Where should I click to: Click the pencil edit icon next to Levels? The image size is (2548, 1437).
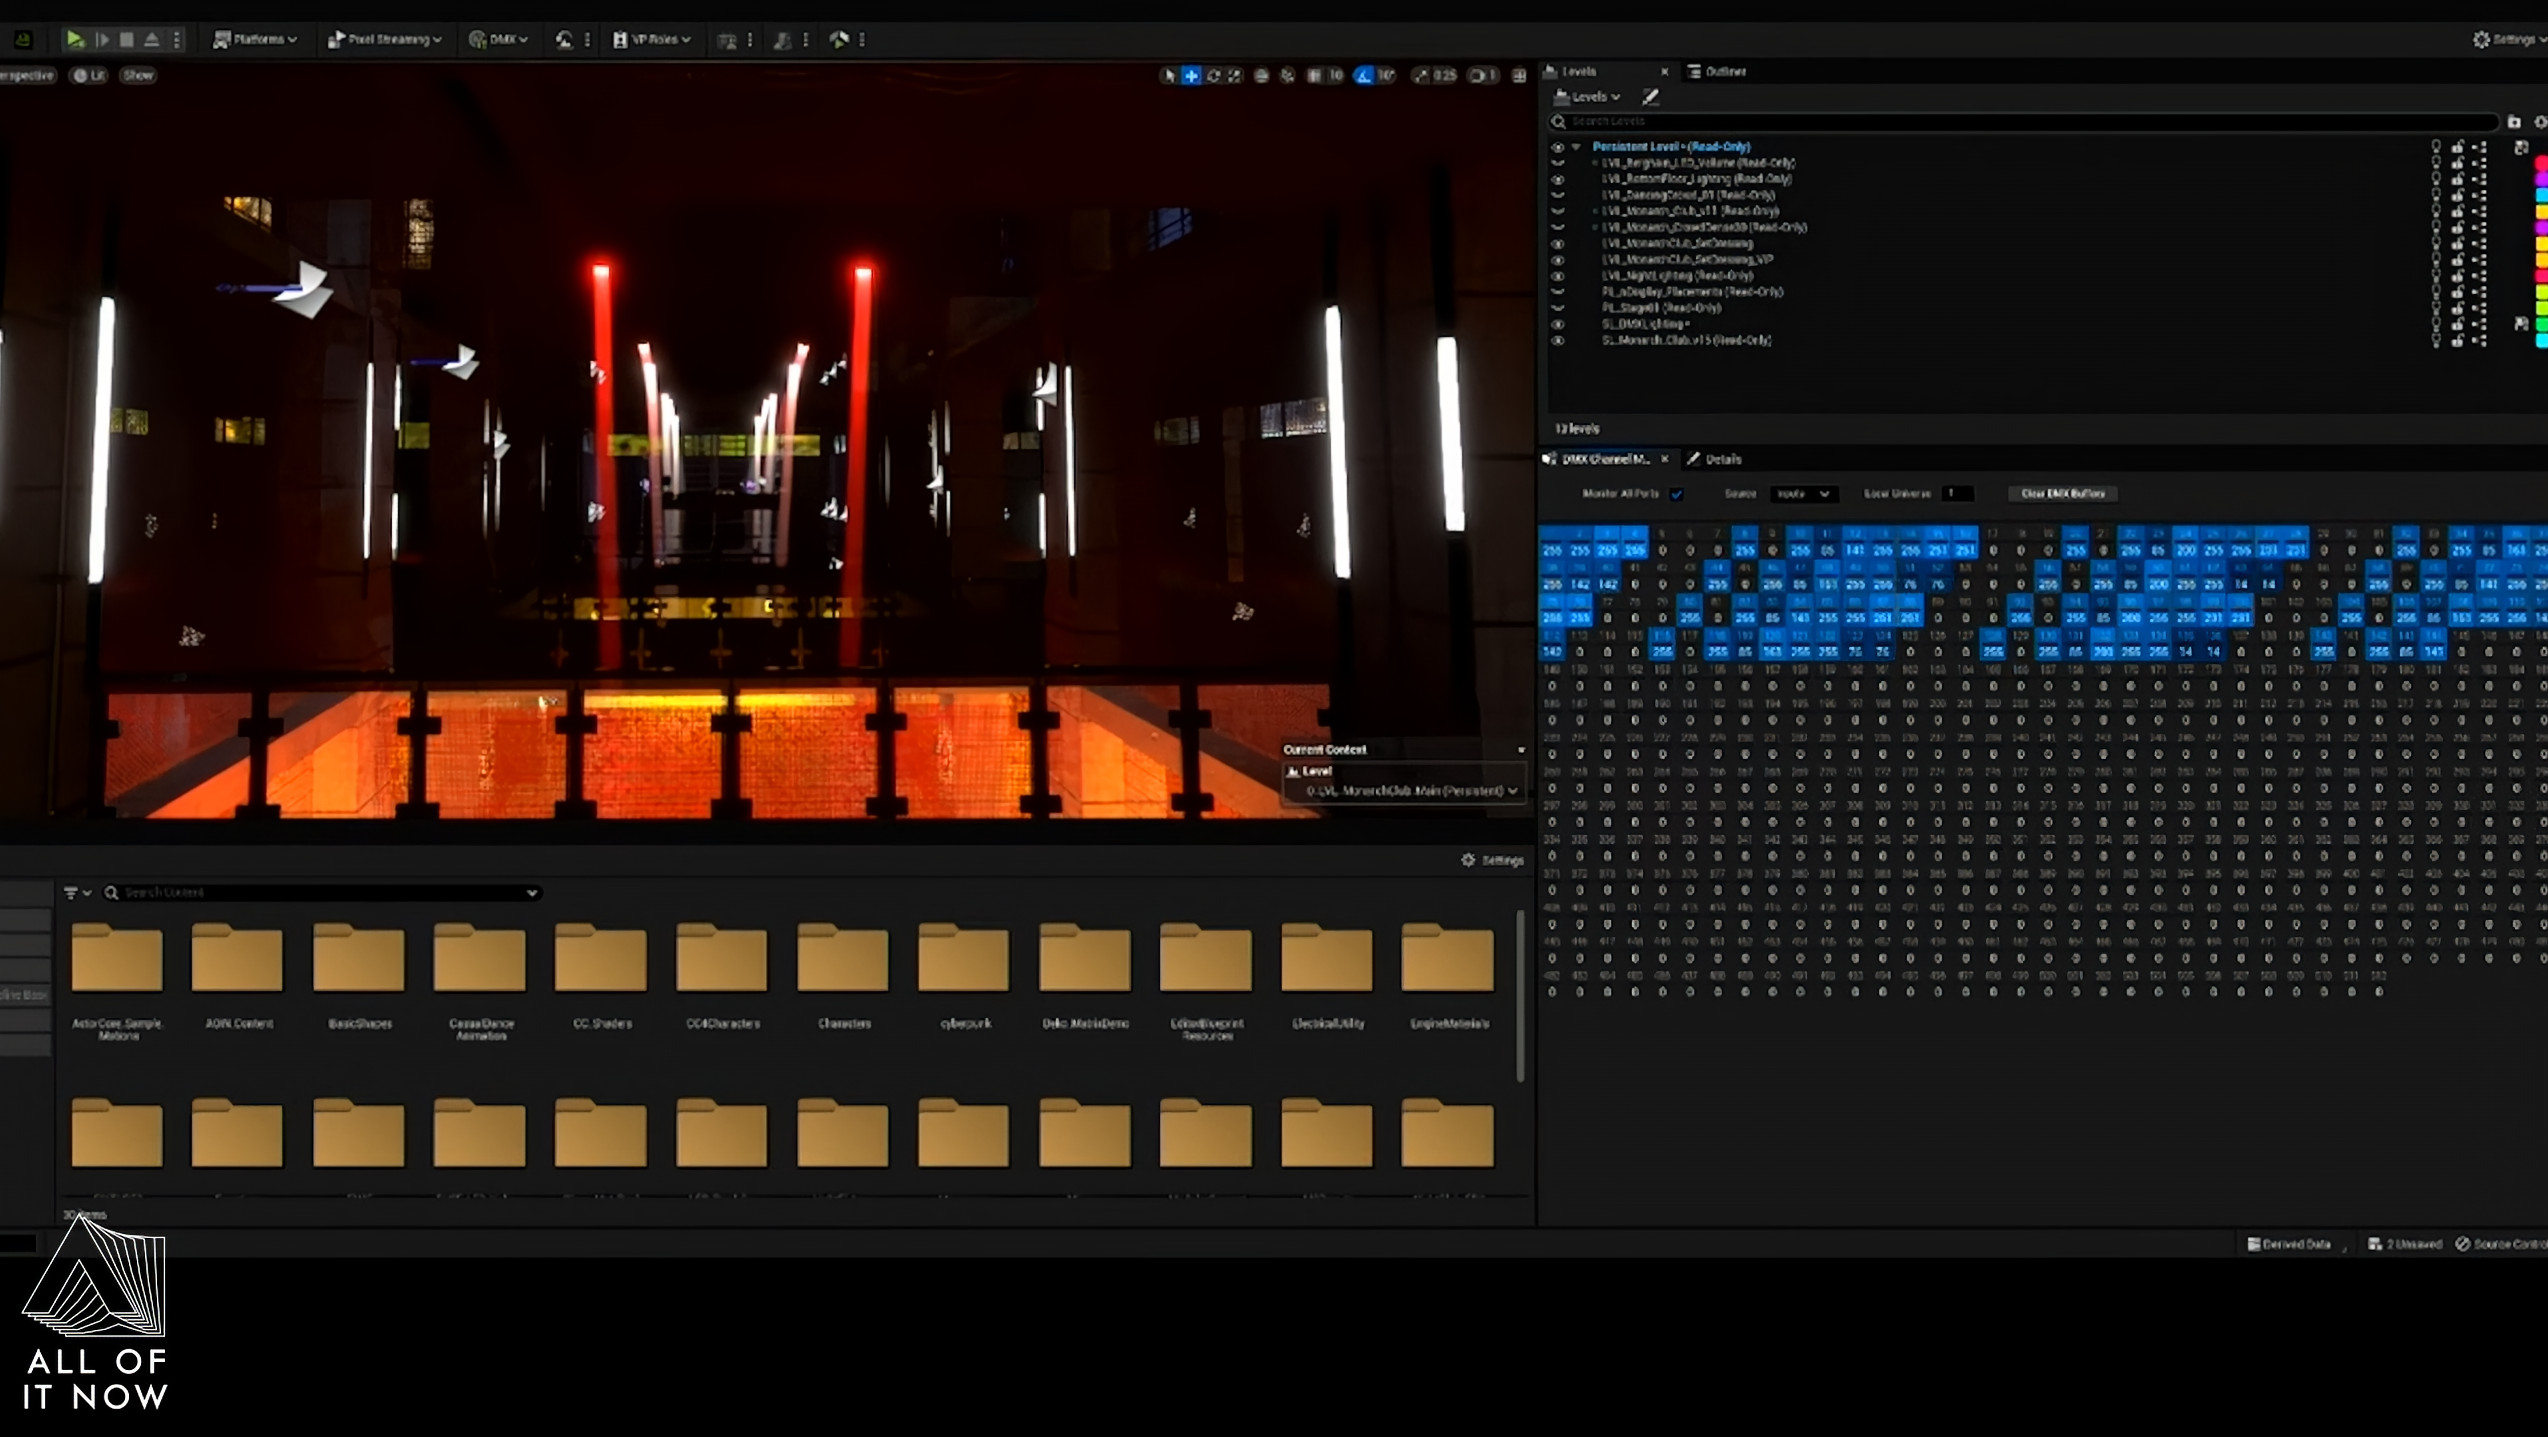tap(1650, 97)
